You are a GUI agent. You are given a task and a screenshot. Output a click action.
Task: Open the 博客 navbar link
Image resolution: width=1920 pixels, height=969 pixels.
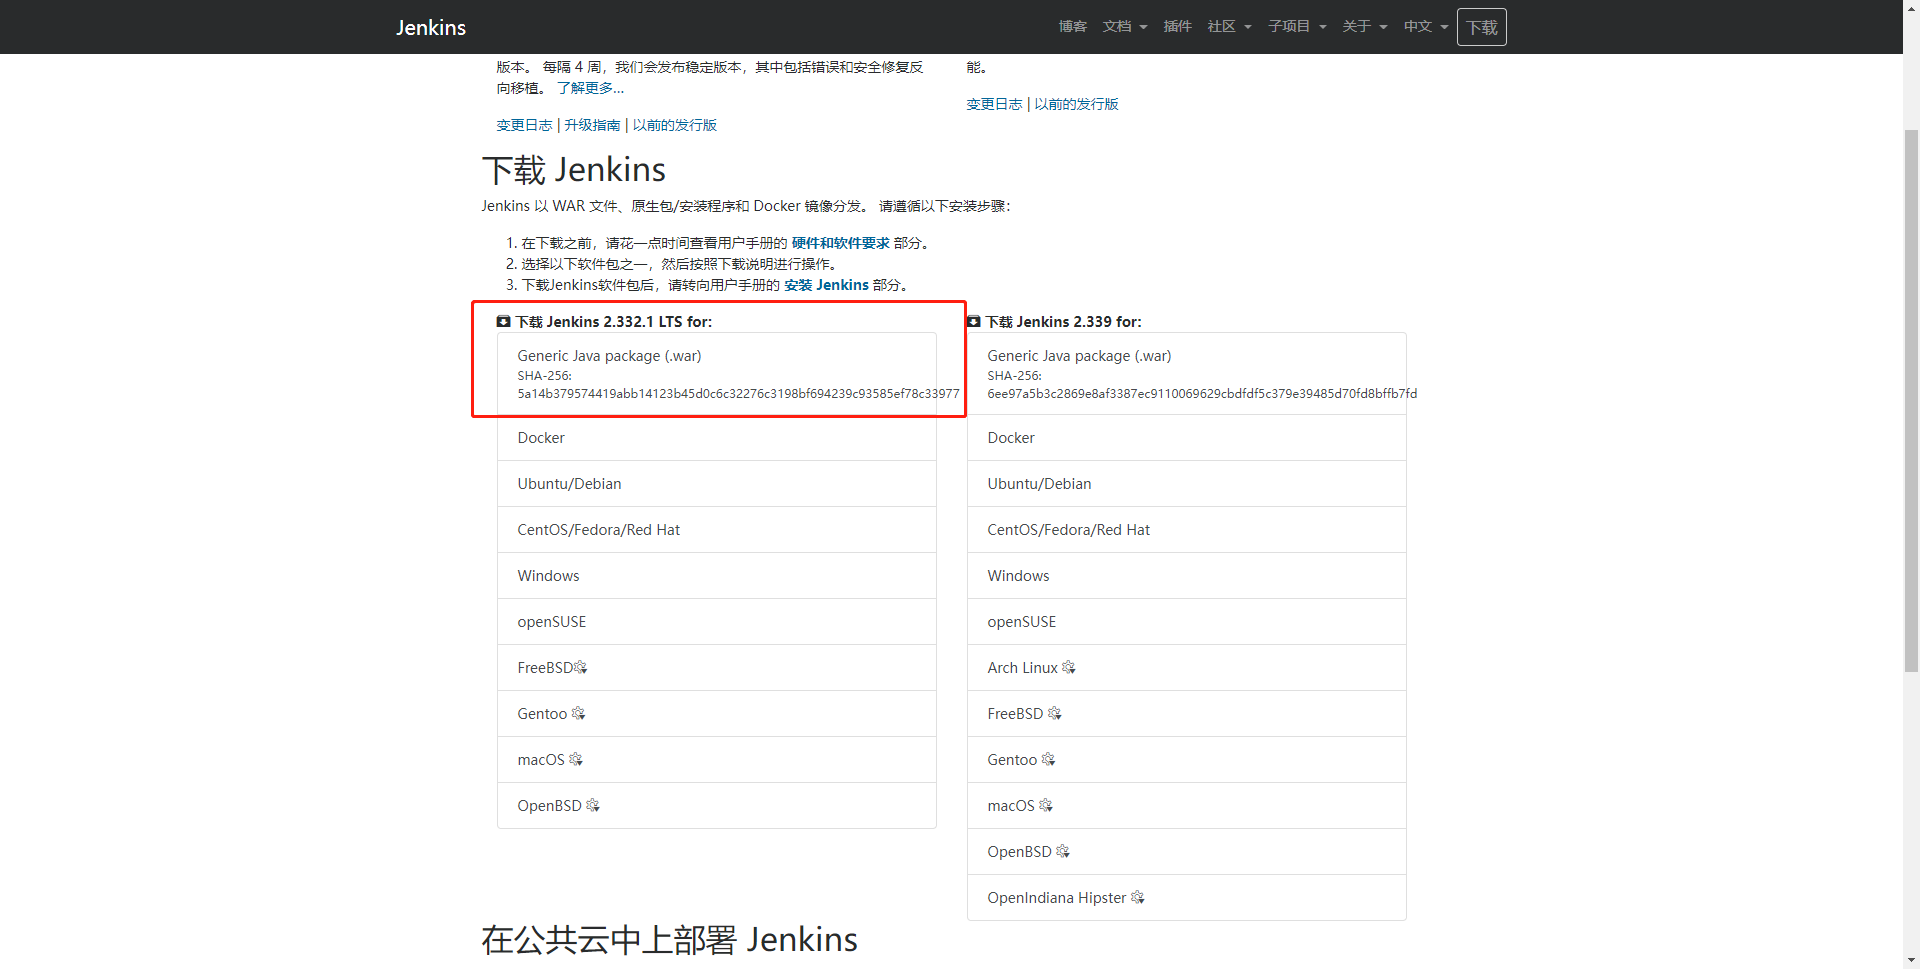click(1072, 26)
